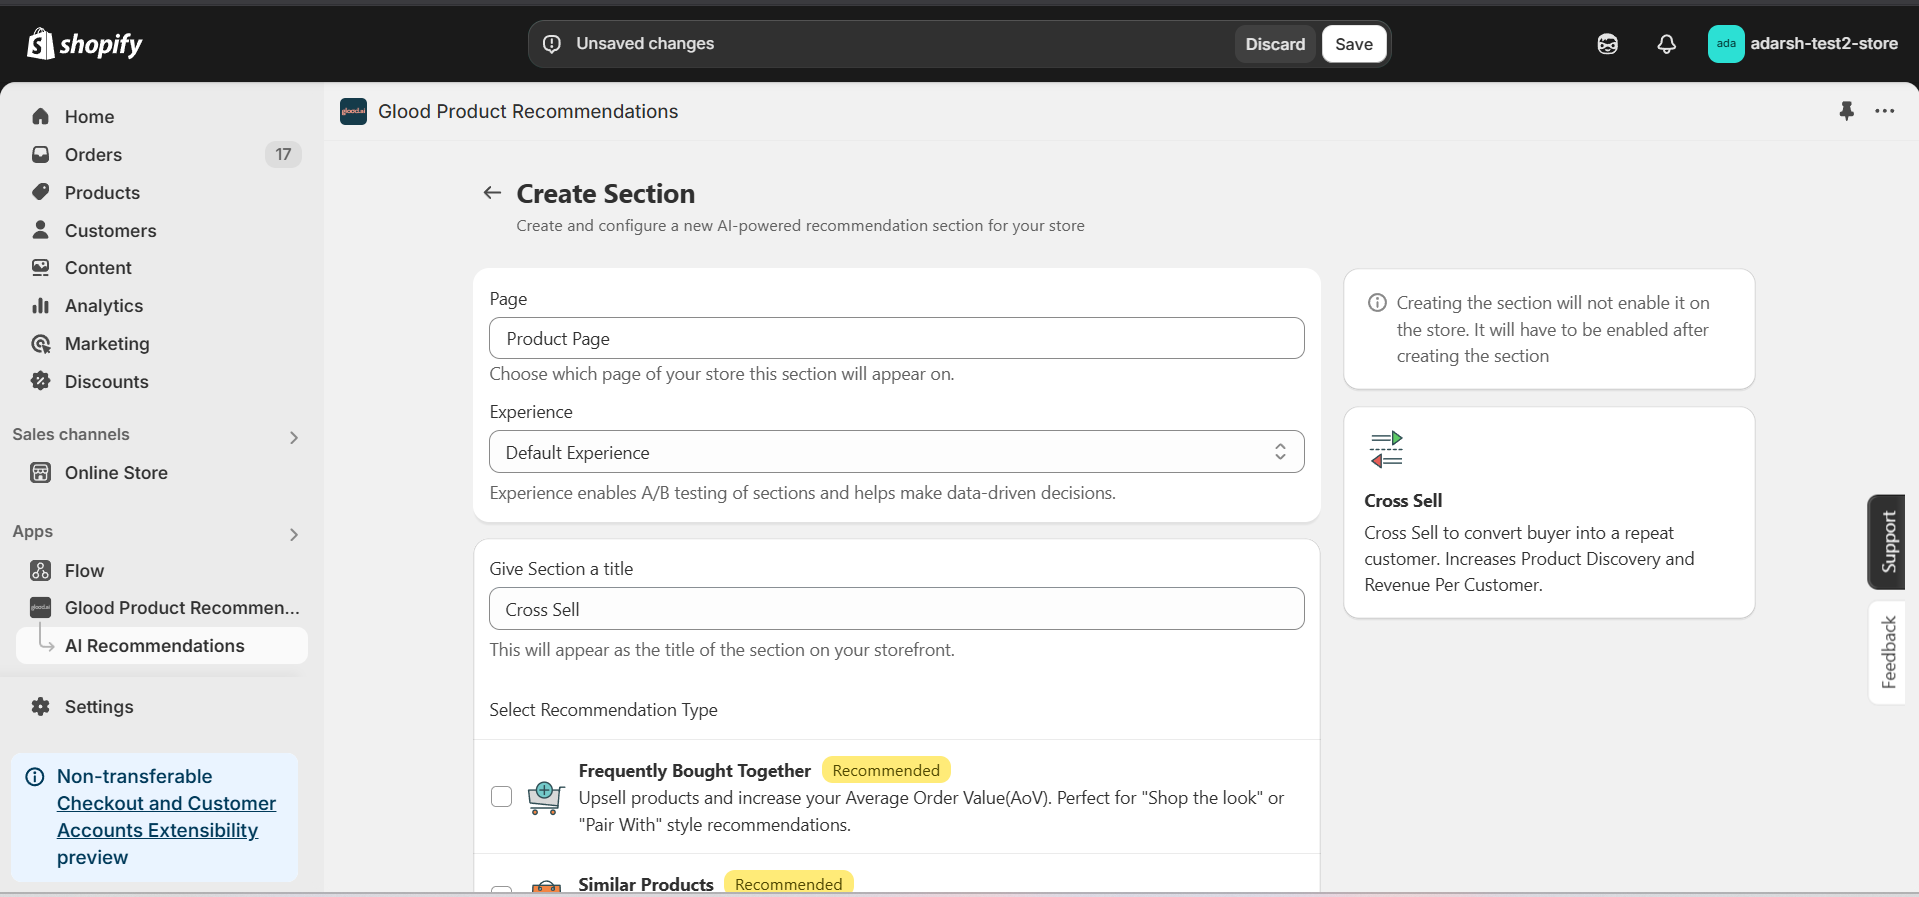1919x897 pixels.
Task: Go to Orders in sidebar
Action: [93, 155]
